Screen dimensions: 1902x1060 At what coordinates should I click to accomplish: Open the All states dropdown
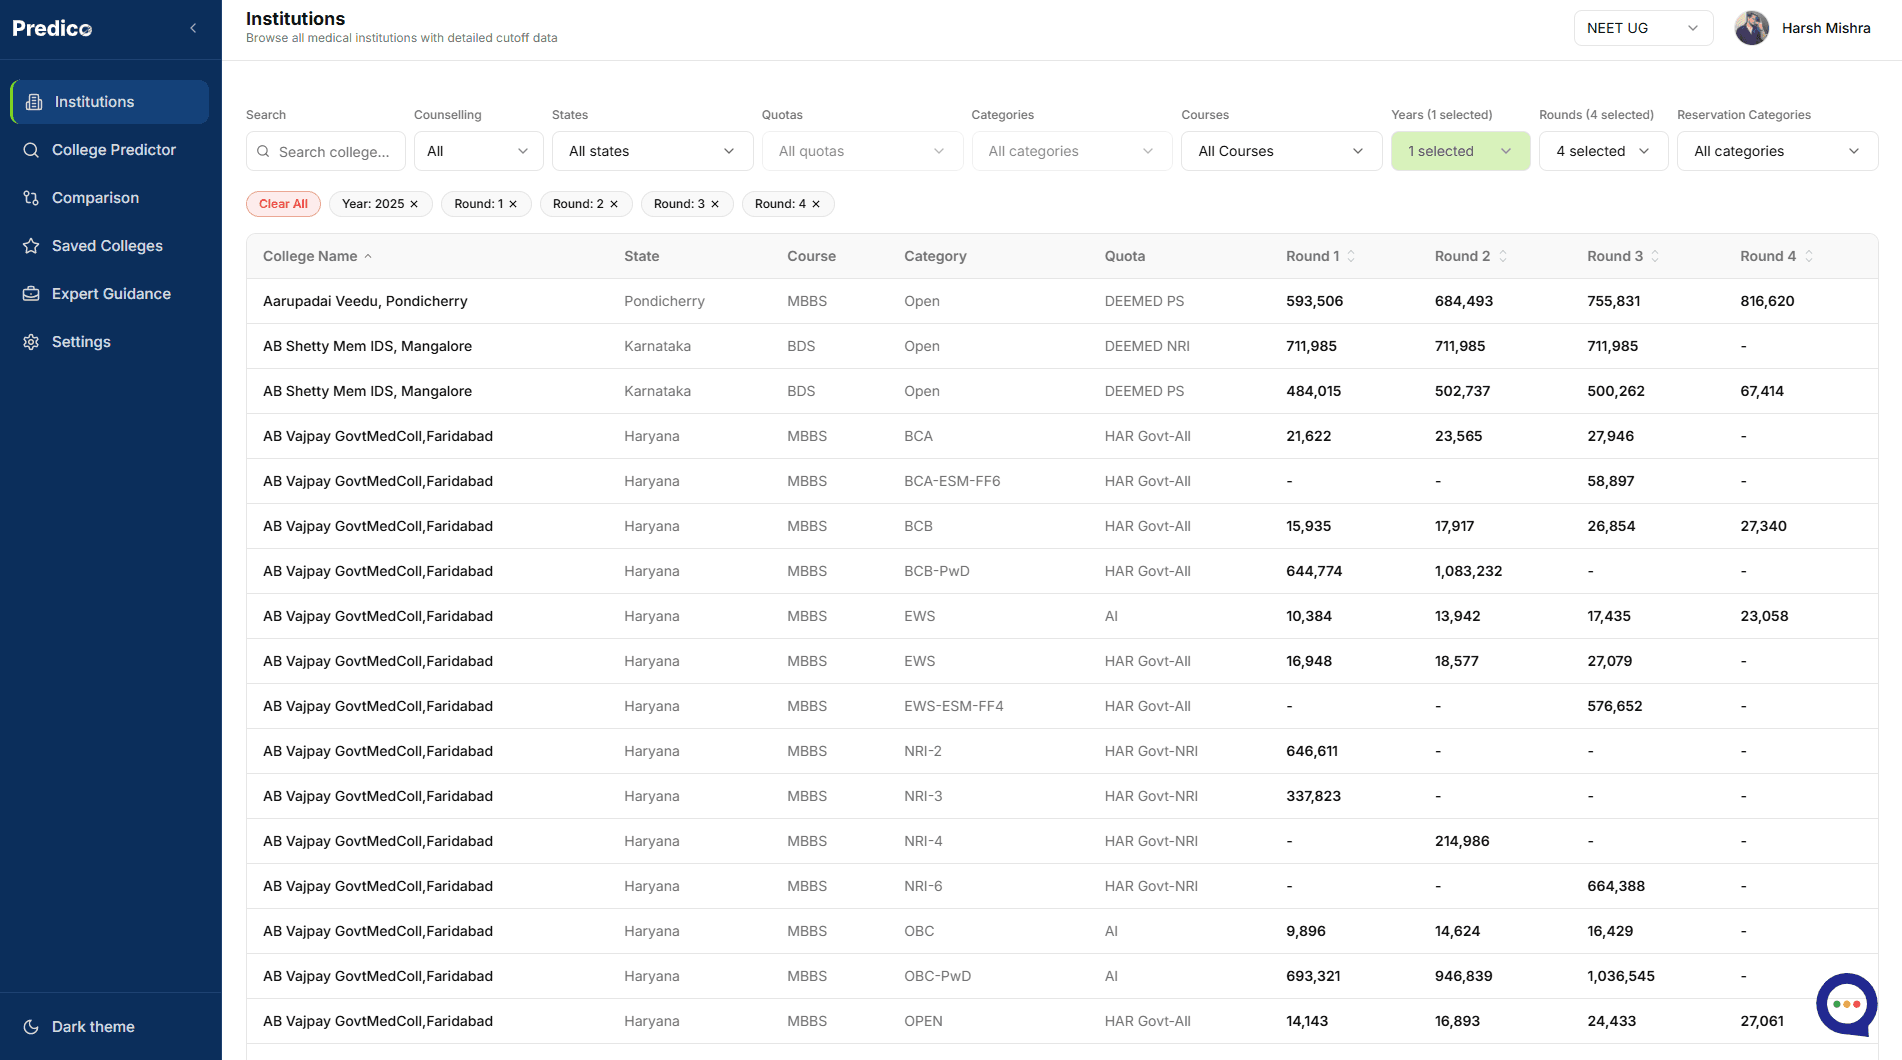click(x=652, y=151)
